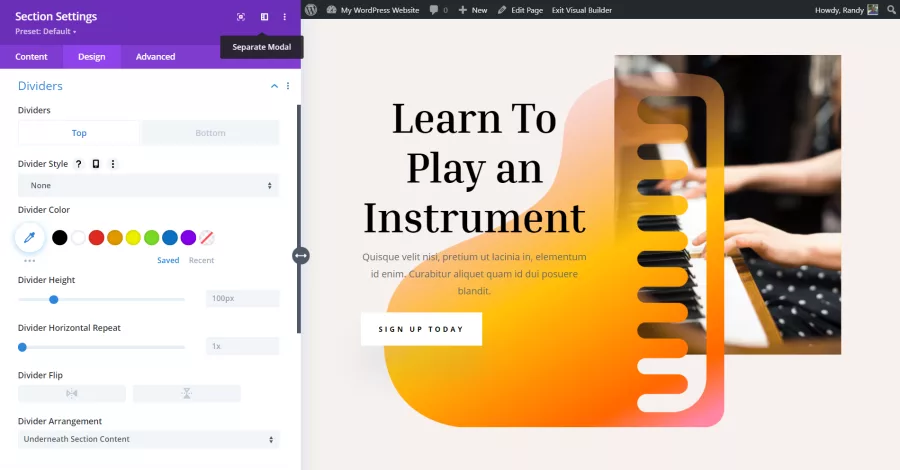
Task: Open the Divider Color eyedropper picker
Action: click(30, 237)
